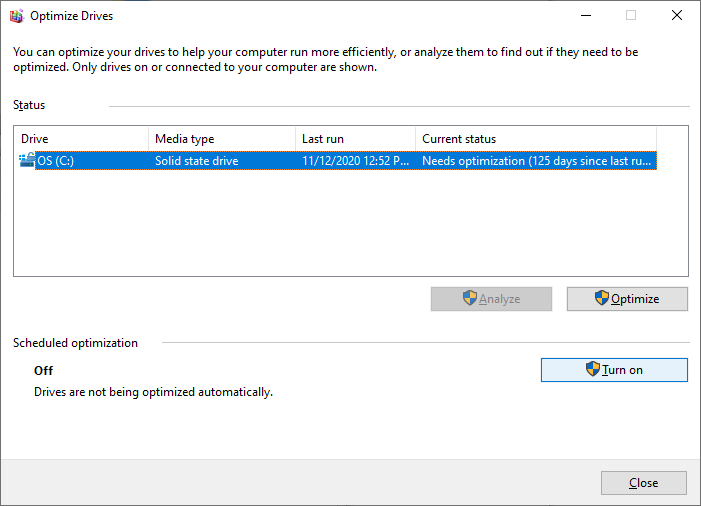
Task: Sort by the Drive column header
Action: click(x=80, y=139)
